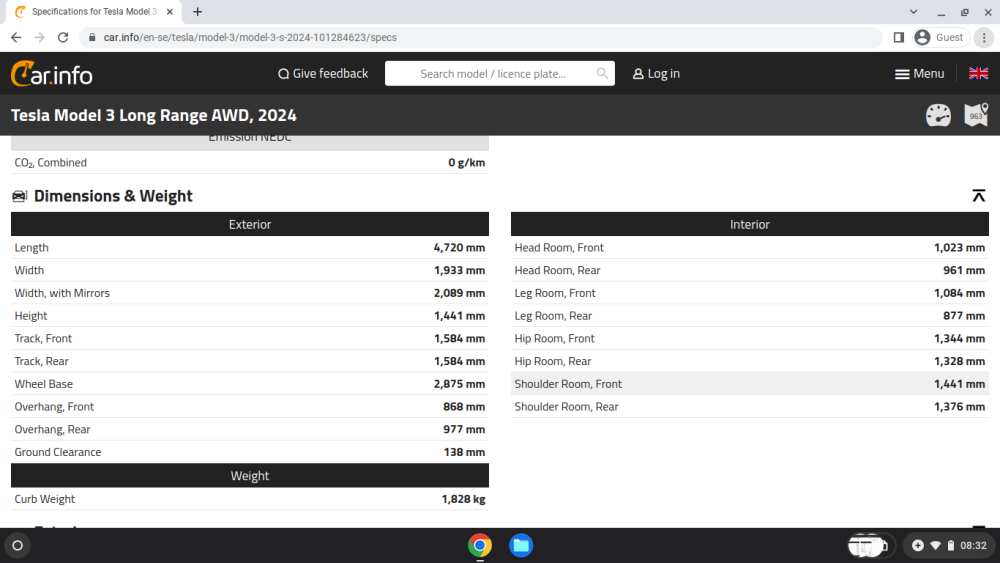
Task: Select the Specifications for Tesla Model 3 tab
Action: tap(94, 11)
